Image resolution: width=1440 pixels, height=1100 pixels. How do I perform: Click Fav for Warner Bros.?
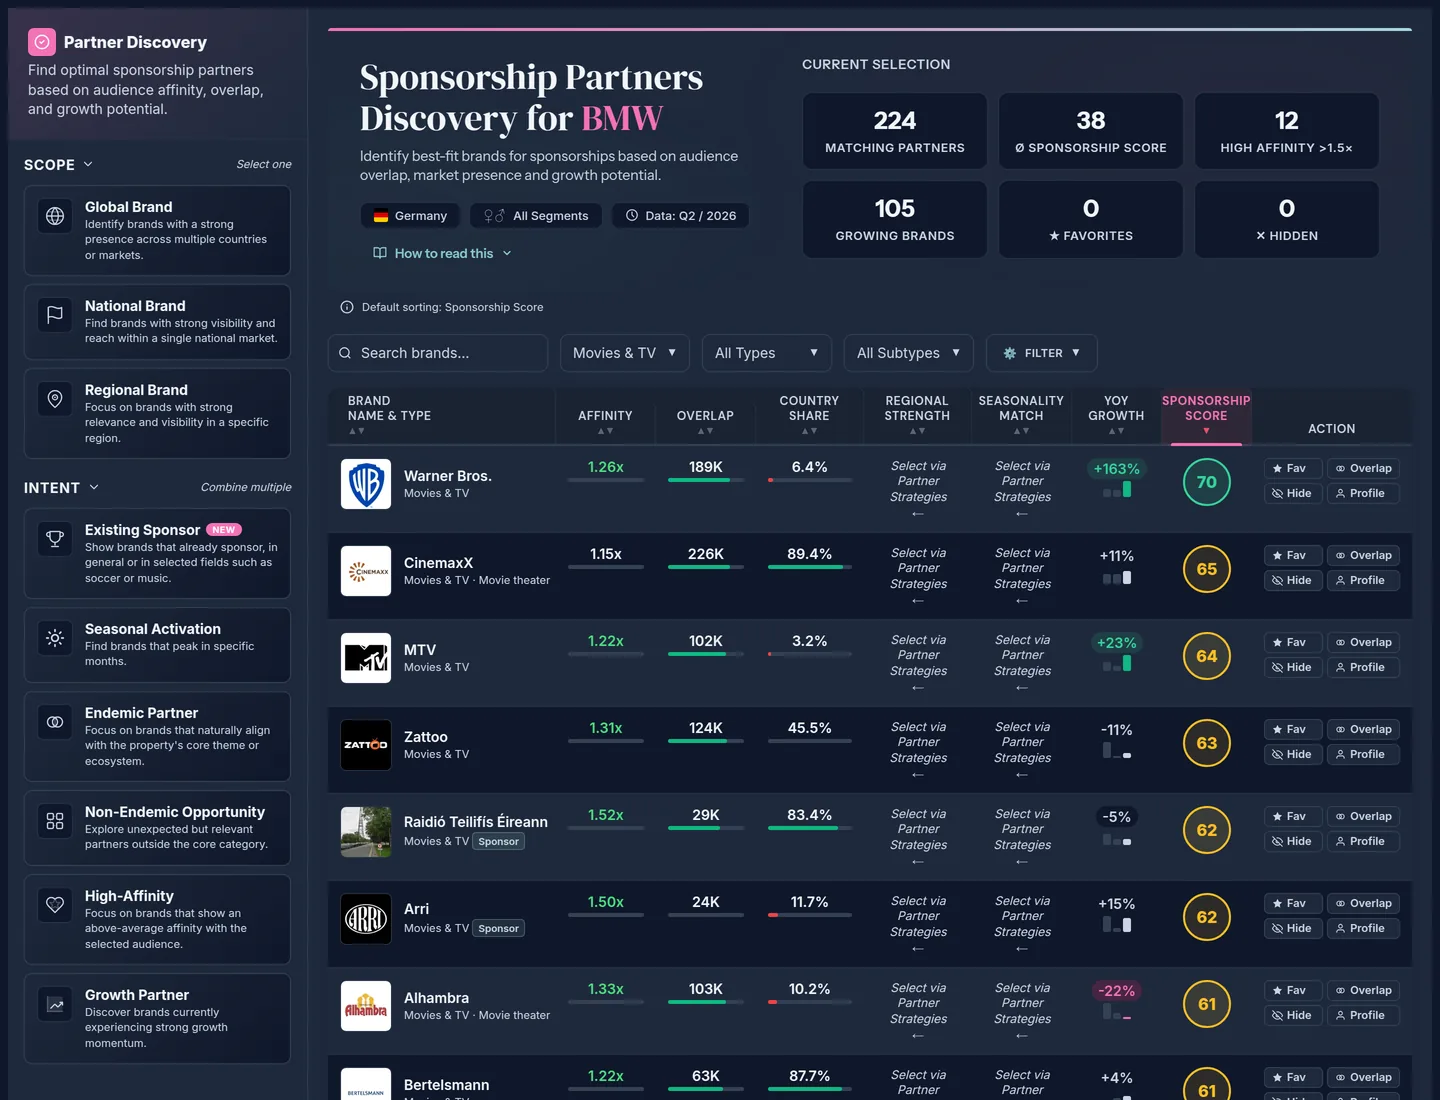1293,468
